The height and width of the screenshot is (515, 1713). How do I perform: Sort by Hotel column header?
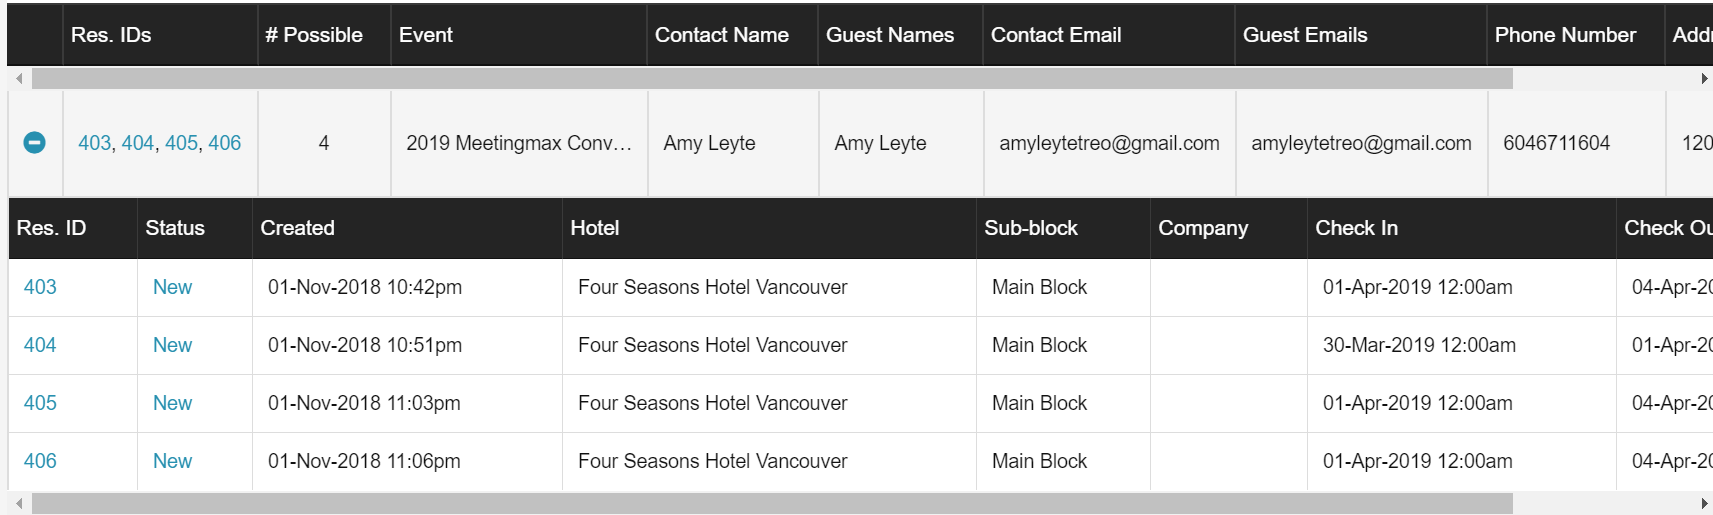595,228
